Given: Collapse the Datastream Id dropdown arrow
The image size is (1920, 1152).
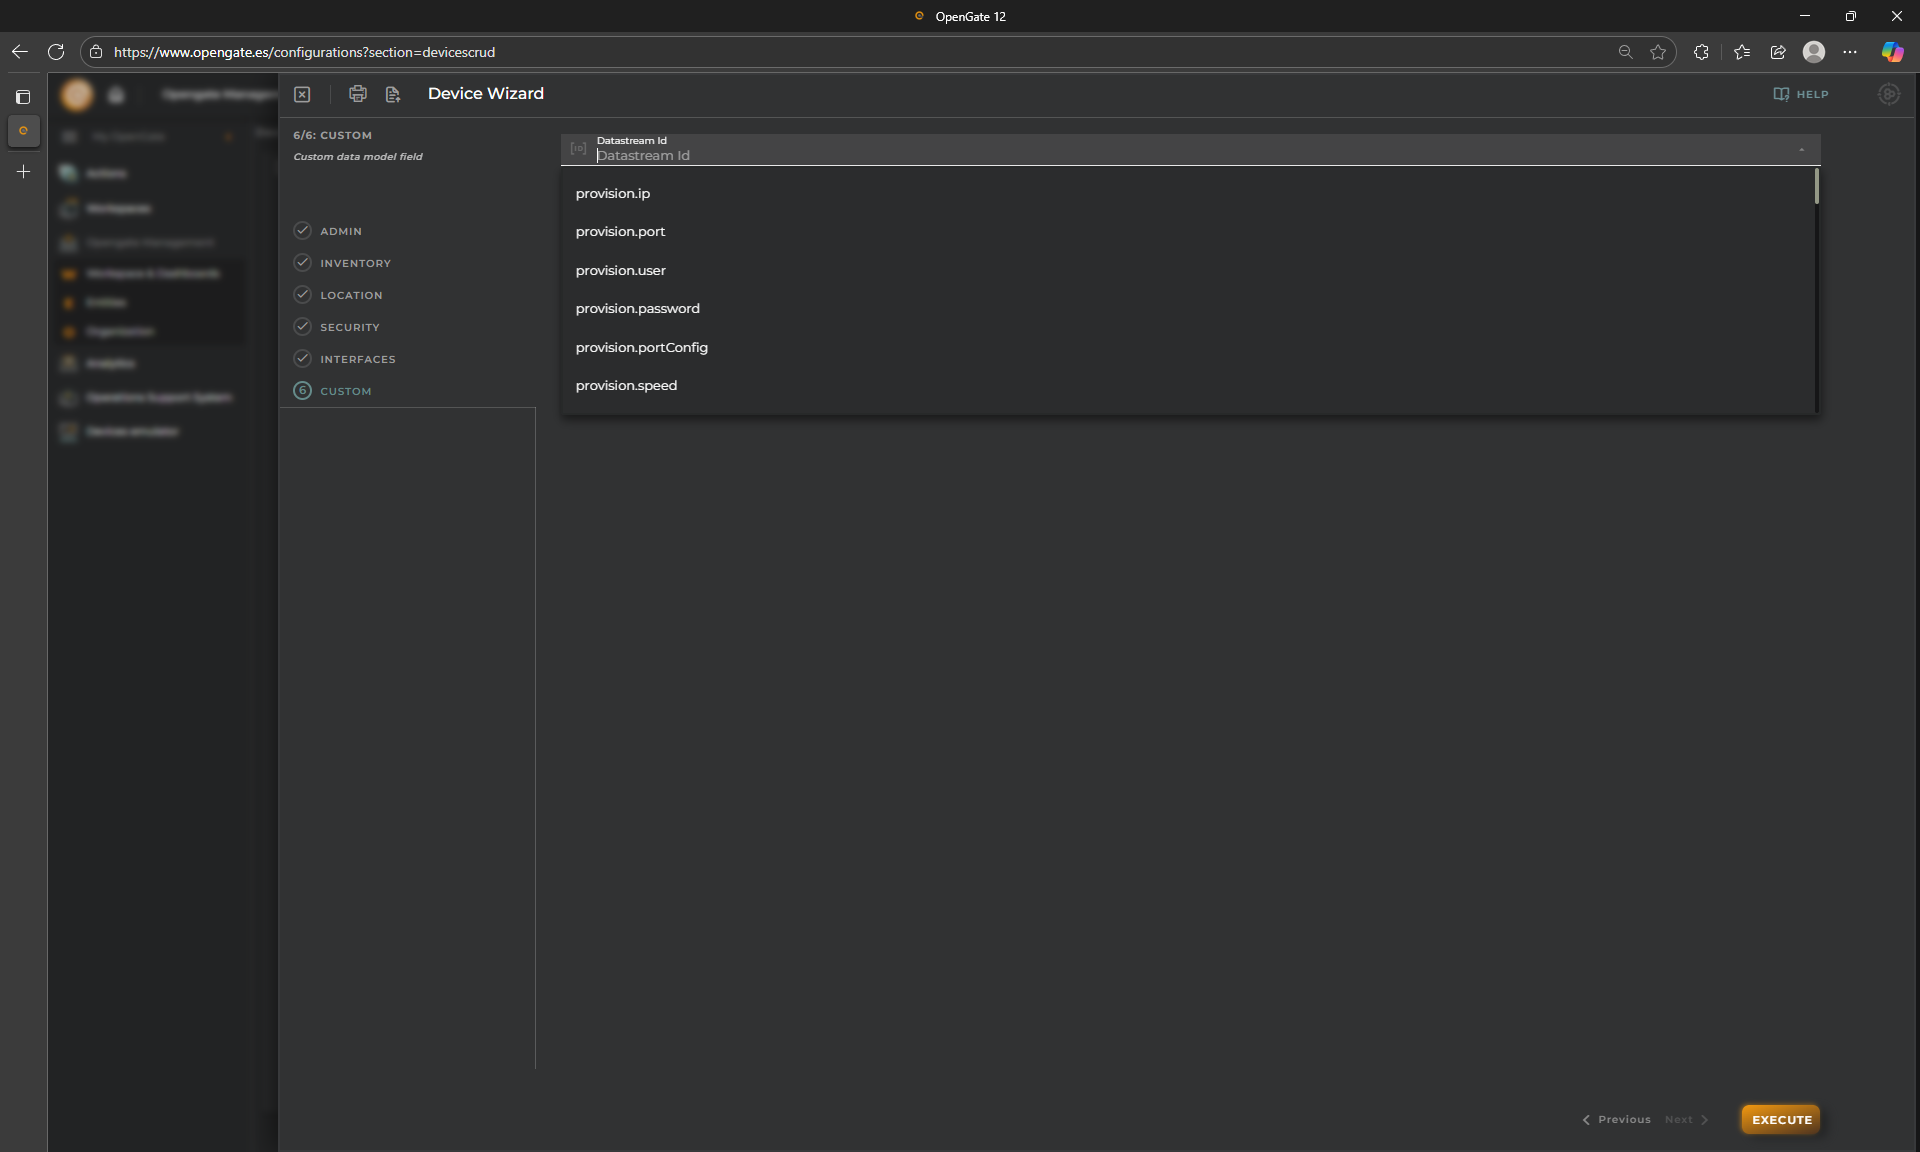Looking at the screenshot, I should click(1801, 150).
